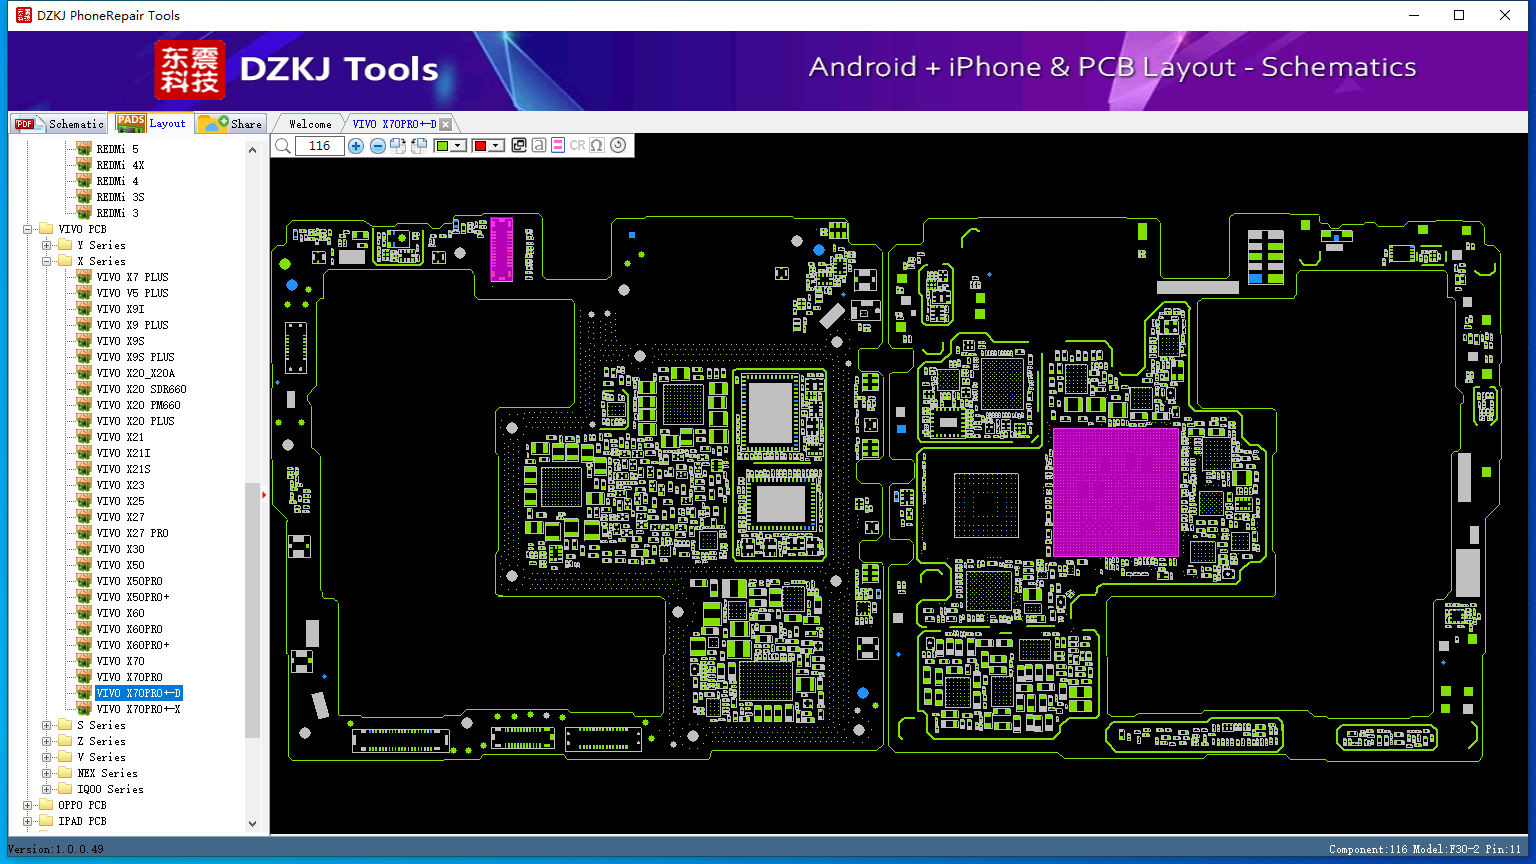
Task: Open the VIVO X30 layout file
Action: (x=120, y=549)
